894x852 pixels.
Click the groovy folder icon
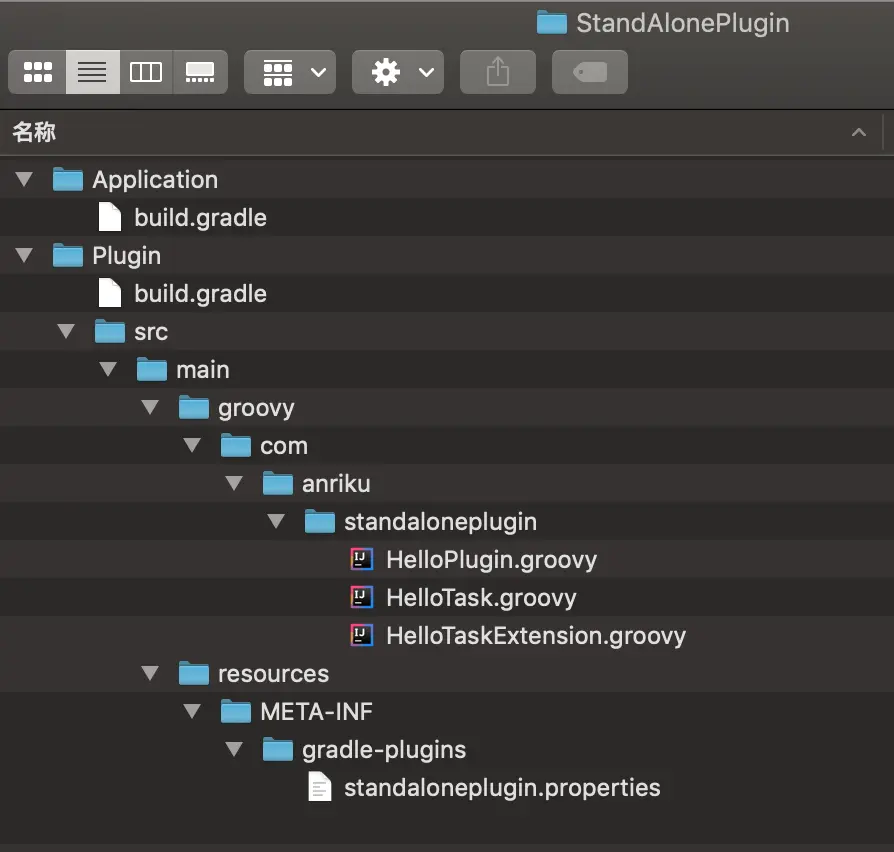point(194,407)
